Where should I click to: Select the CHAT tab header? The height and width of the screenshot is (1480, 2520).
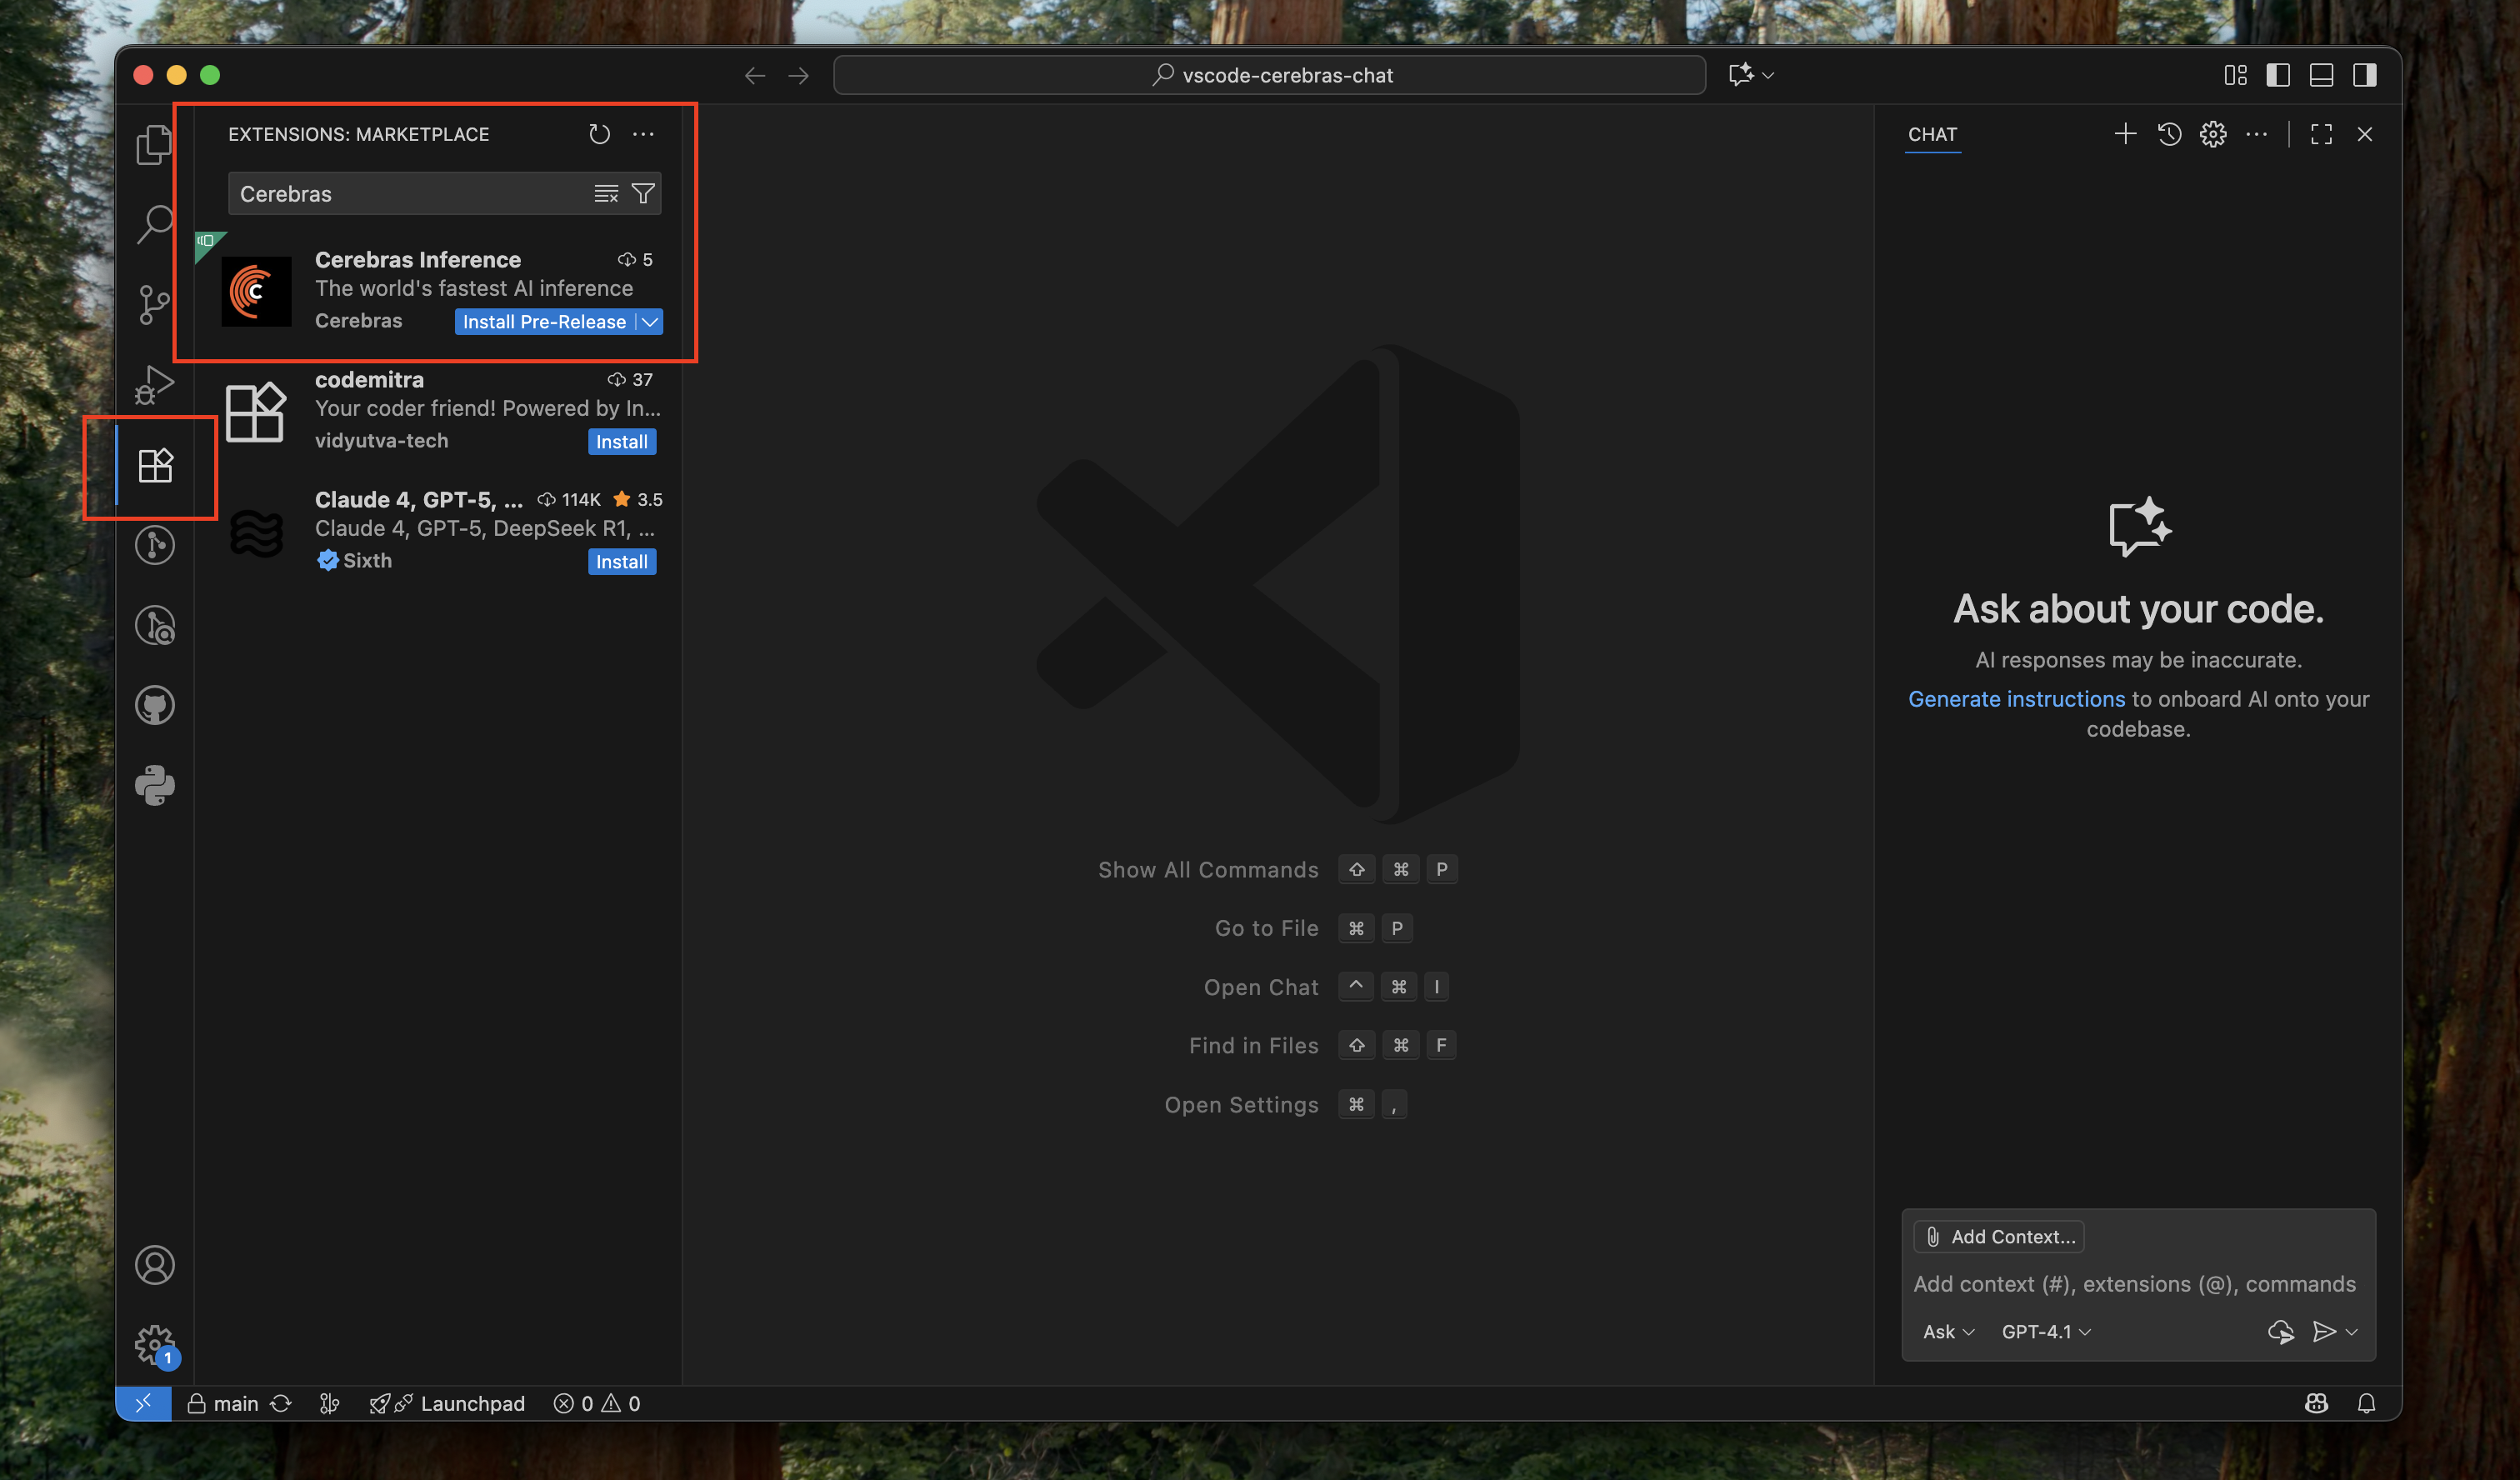pyautogui.click(x=1932, y=134)
